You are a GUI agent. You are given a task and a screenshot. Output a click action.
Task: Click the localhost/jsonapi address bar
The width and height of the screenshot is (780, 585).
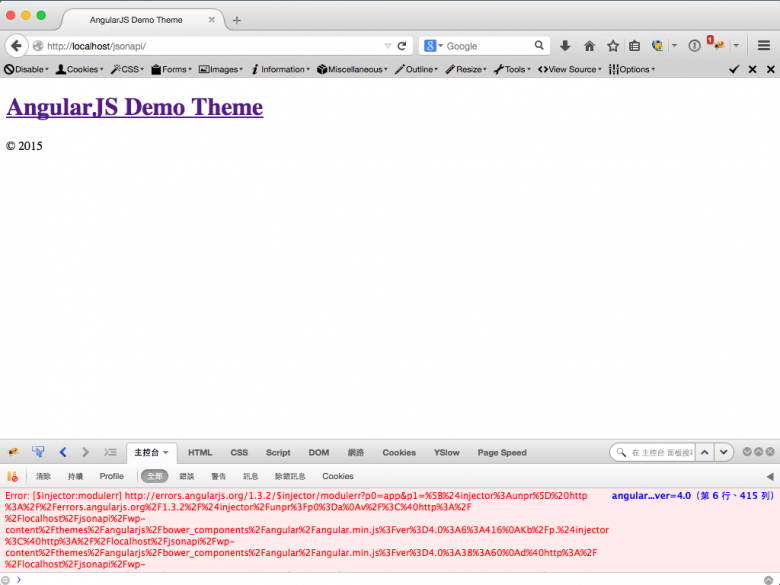pos(214,46)
